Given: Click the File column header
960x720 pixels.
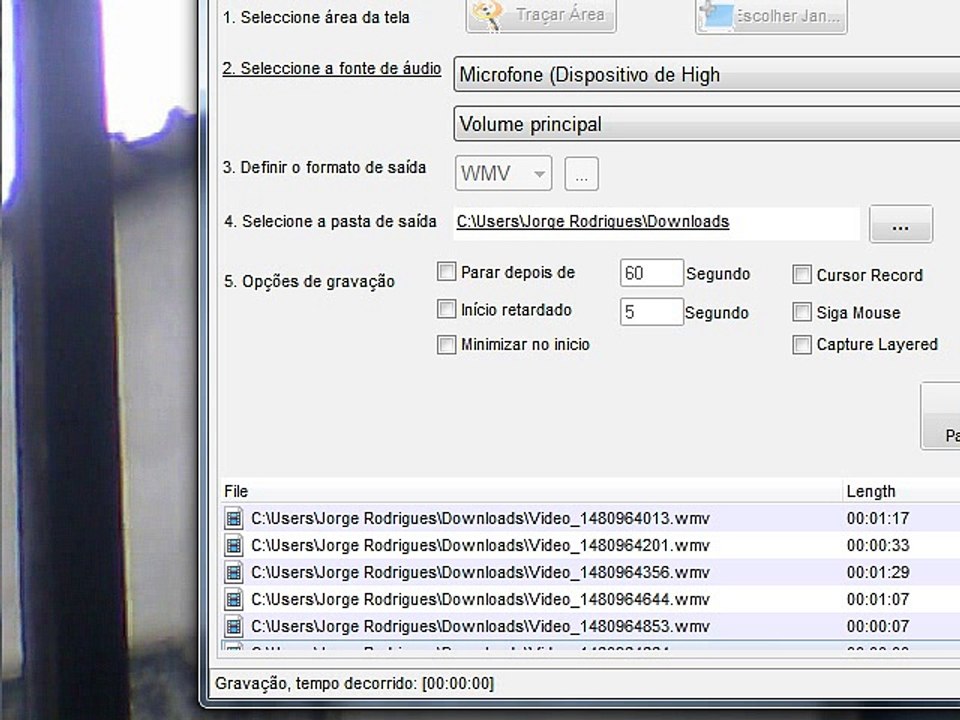Looking at the screenshot, I should click(531, 491).
